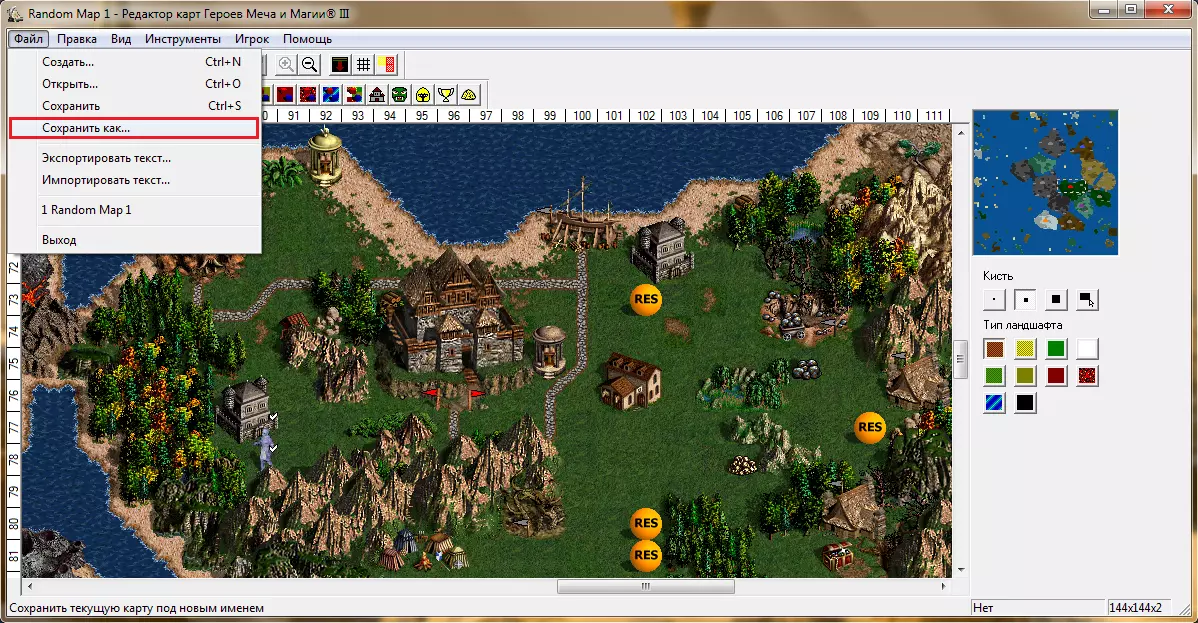Pick the speckled red lava terrain swatch
Screen dimensions: 1198x623
coord(1086,375)
